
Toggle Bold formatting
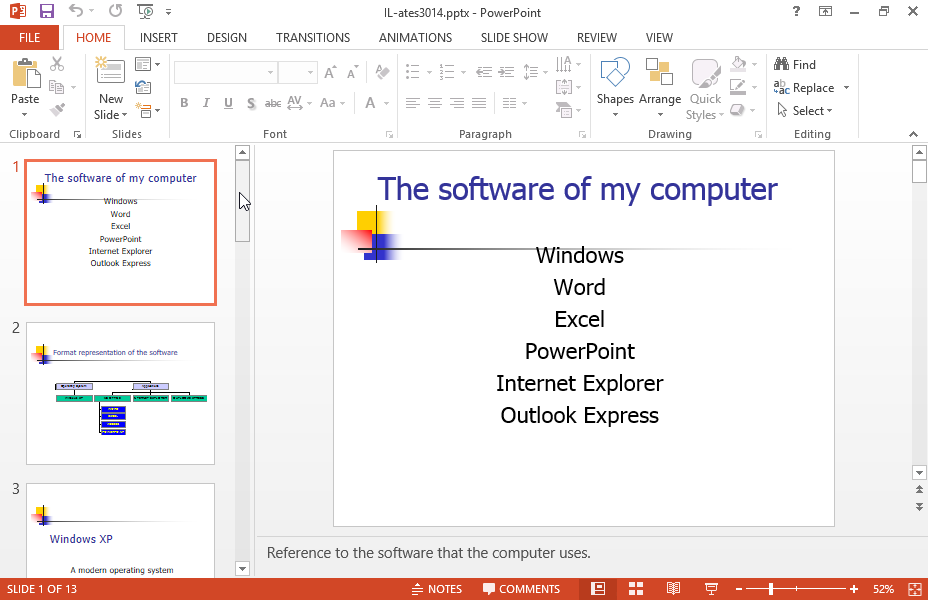point(184,103)
